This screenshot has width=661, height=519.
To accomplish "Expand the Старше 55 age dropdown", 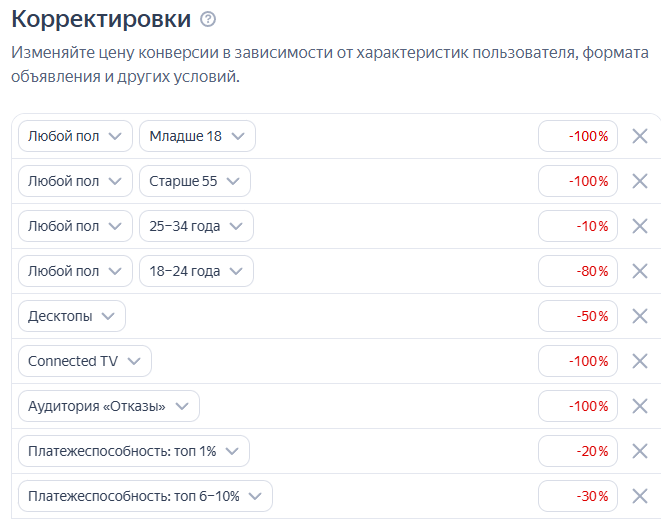I will point(194,181).
